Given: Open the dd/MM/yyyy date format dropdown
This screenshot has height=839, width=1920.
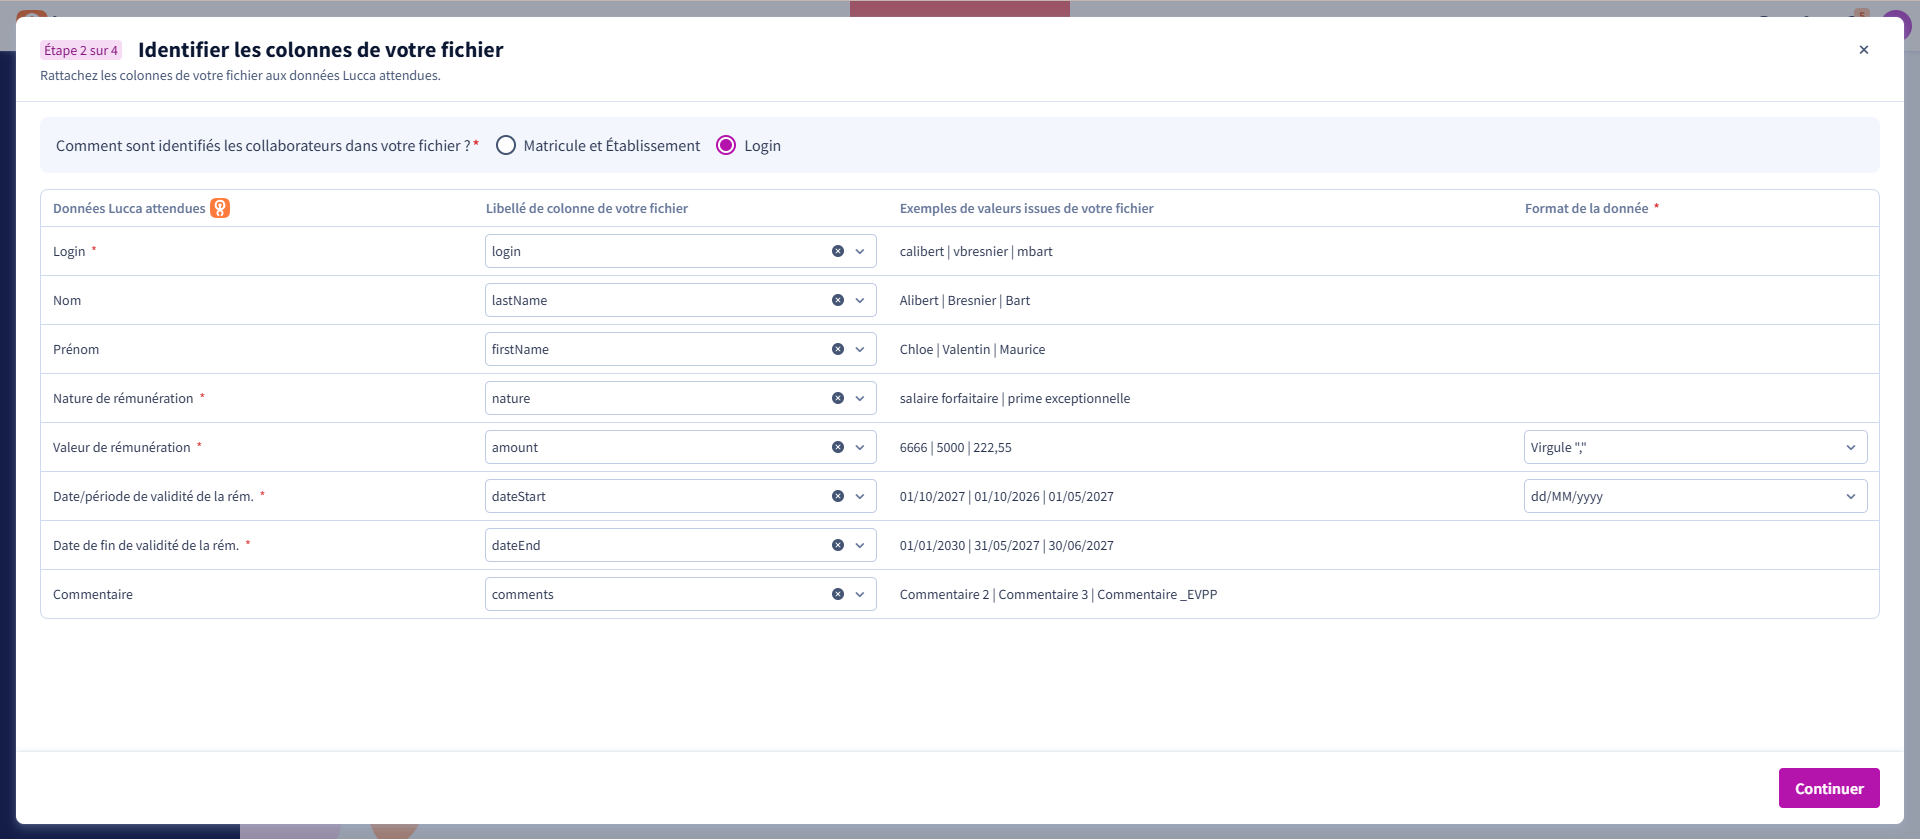Looking at the screenshot, I should pos(1695,496).
